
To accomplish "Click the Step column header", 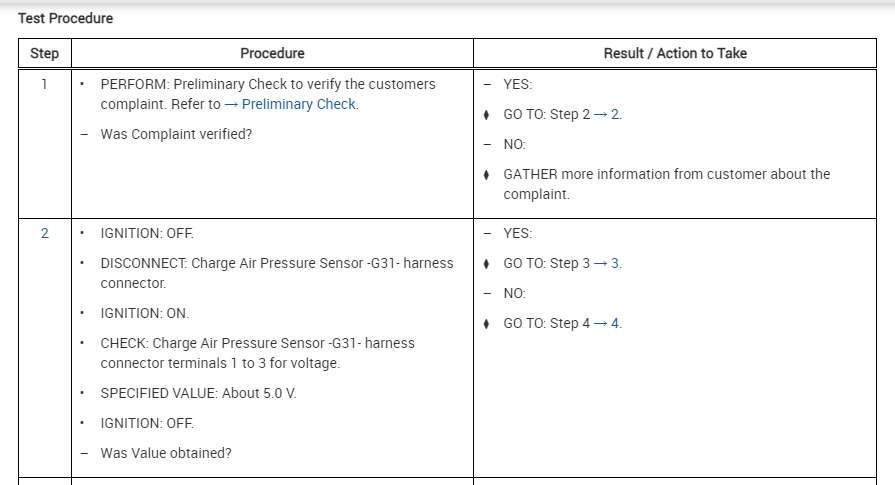I will tap(44, 53).
